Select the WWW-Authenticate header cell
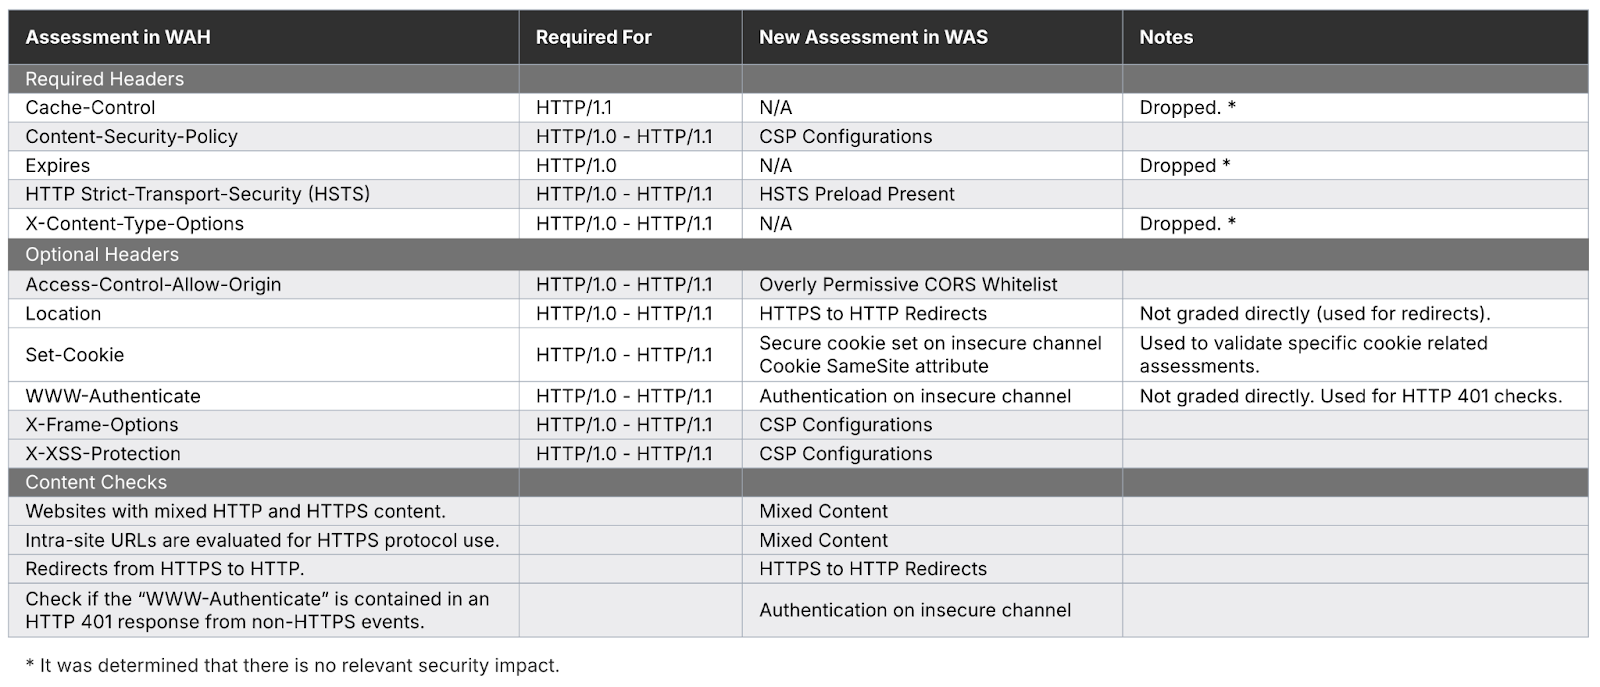 pyautogui.click(x=113, y=396)
